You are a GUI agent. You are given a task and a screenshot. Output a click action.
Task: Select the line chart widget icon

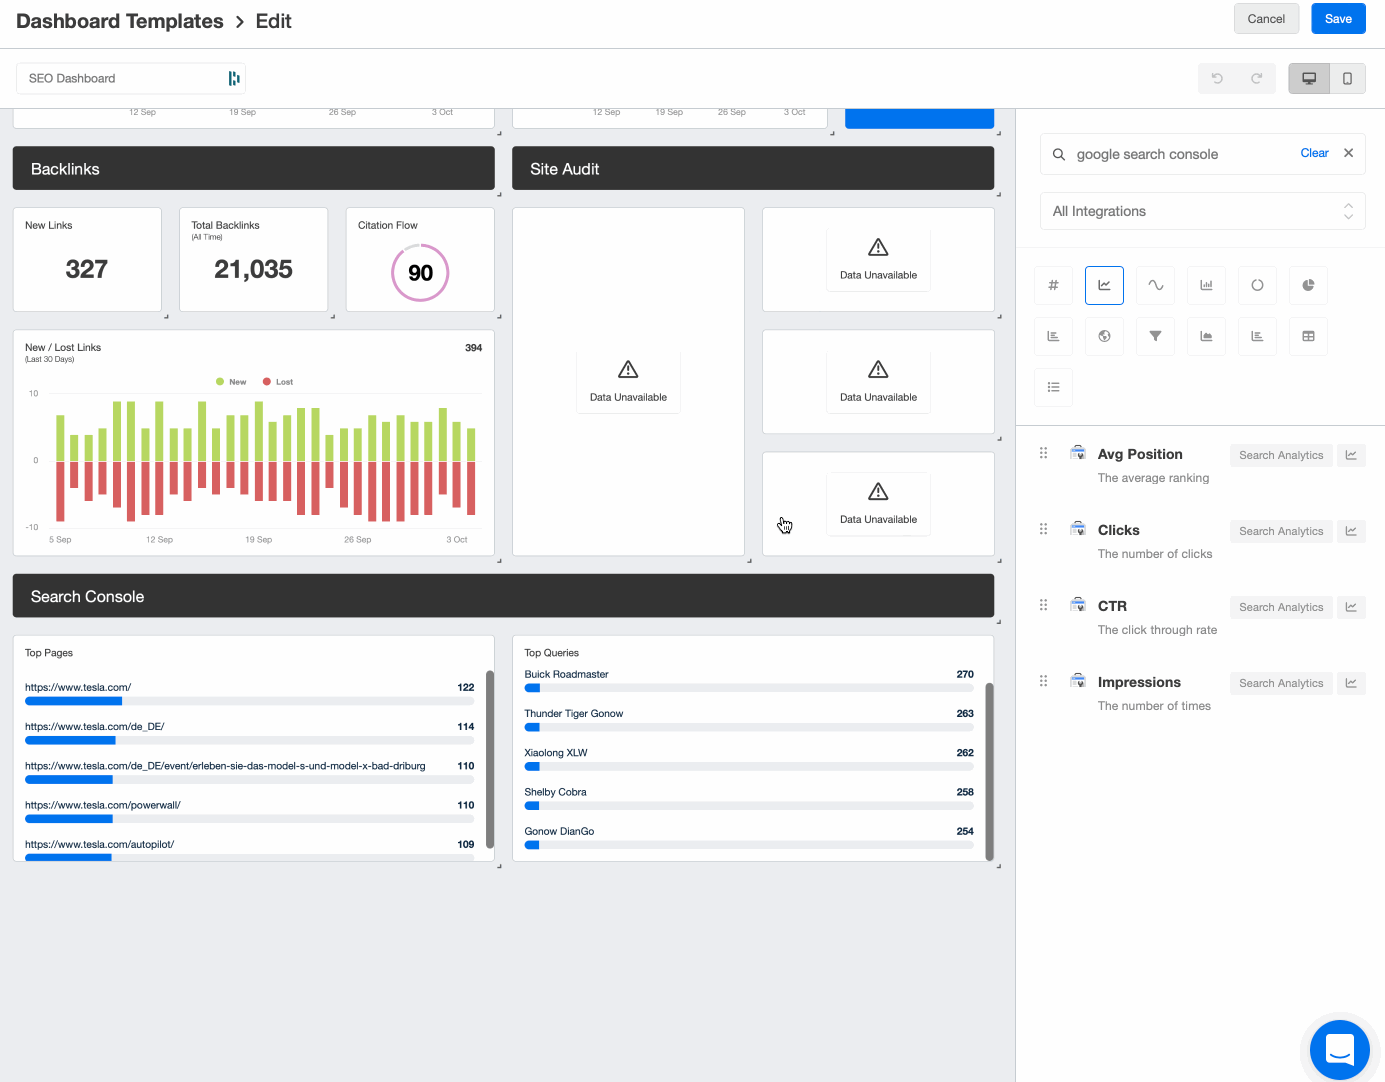[1104, 285]
